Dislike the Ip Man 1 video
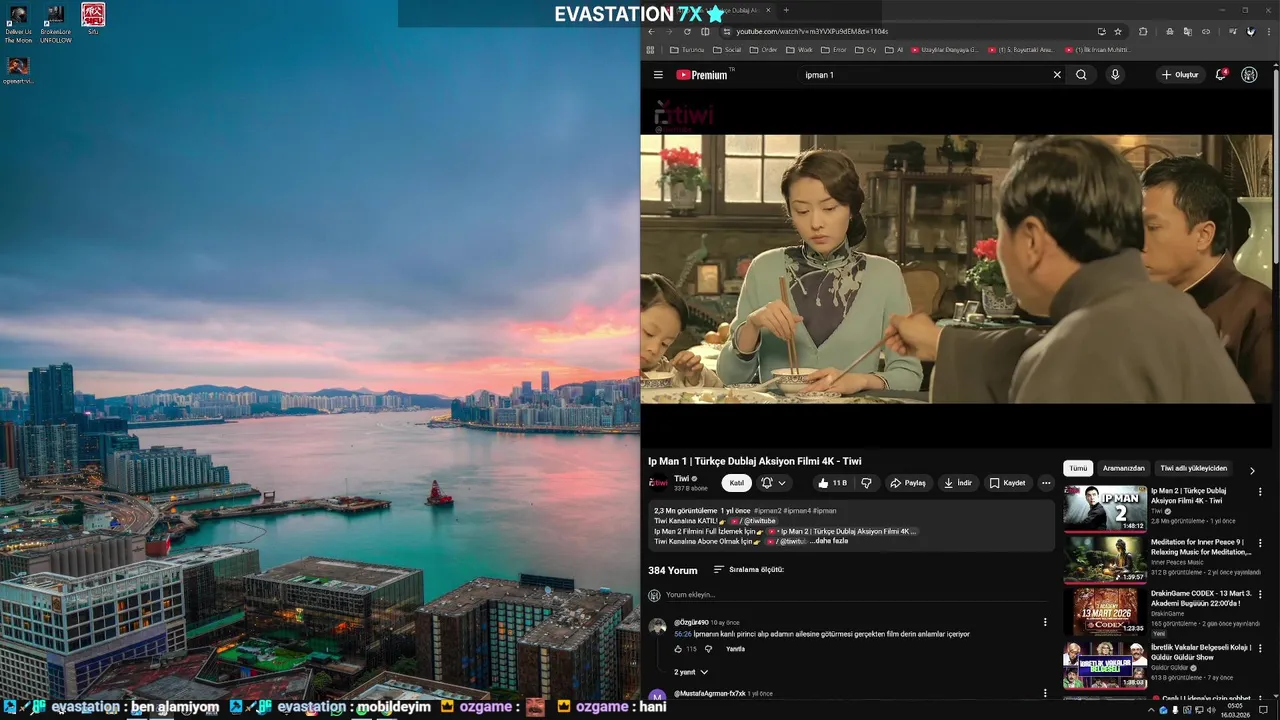1280x720 pixels. click(867, 483)
